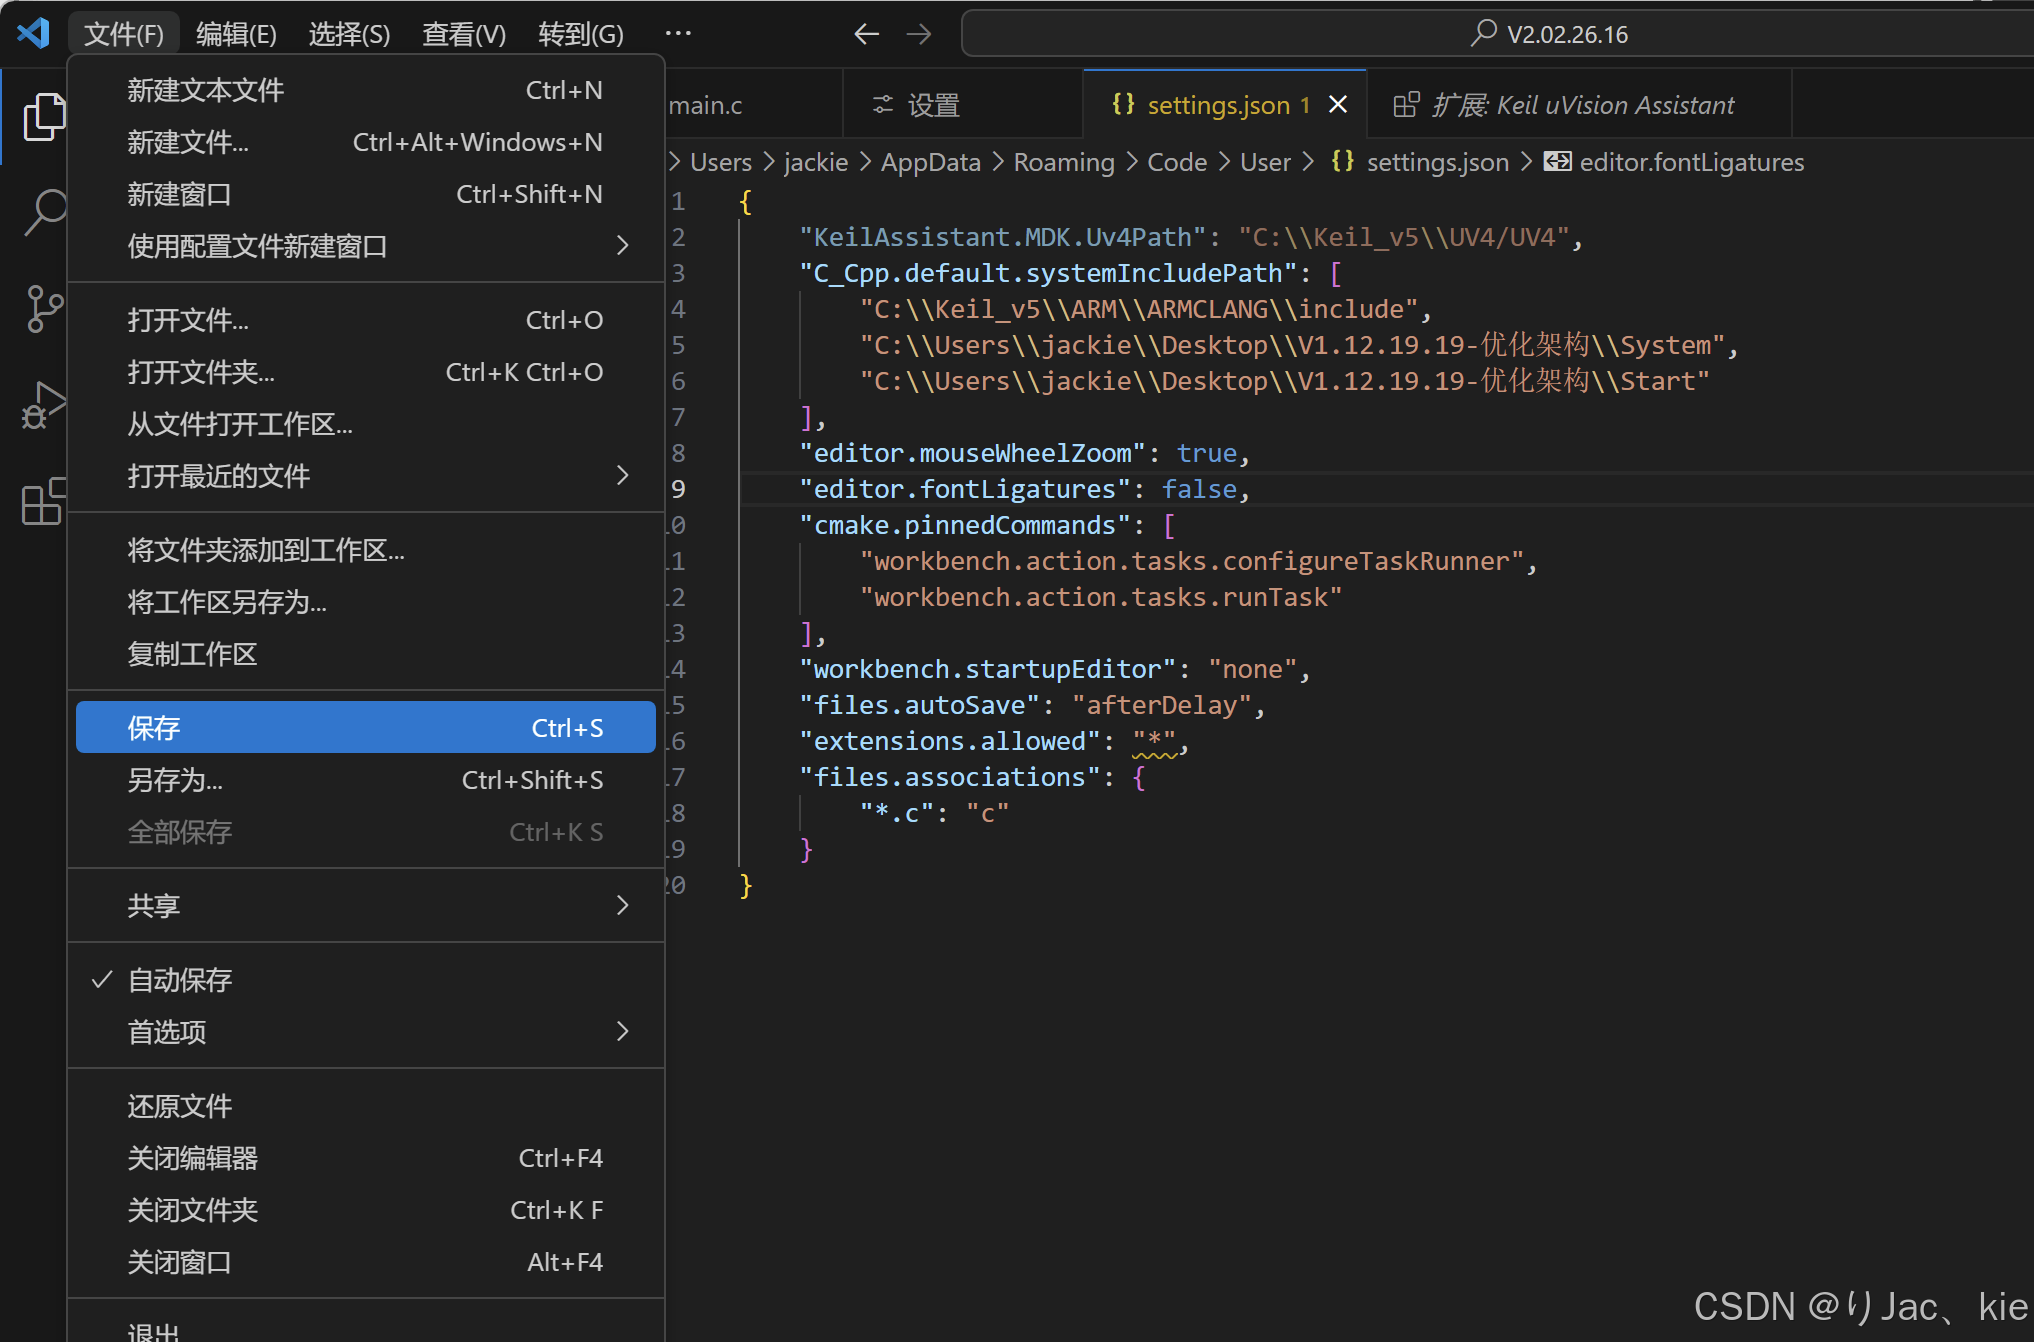Click the VS Code logo
Image resolution: width=2034 pixels, height=1342 pixels.
pos(33,33)
